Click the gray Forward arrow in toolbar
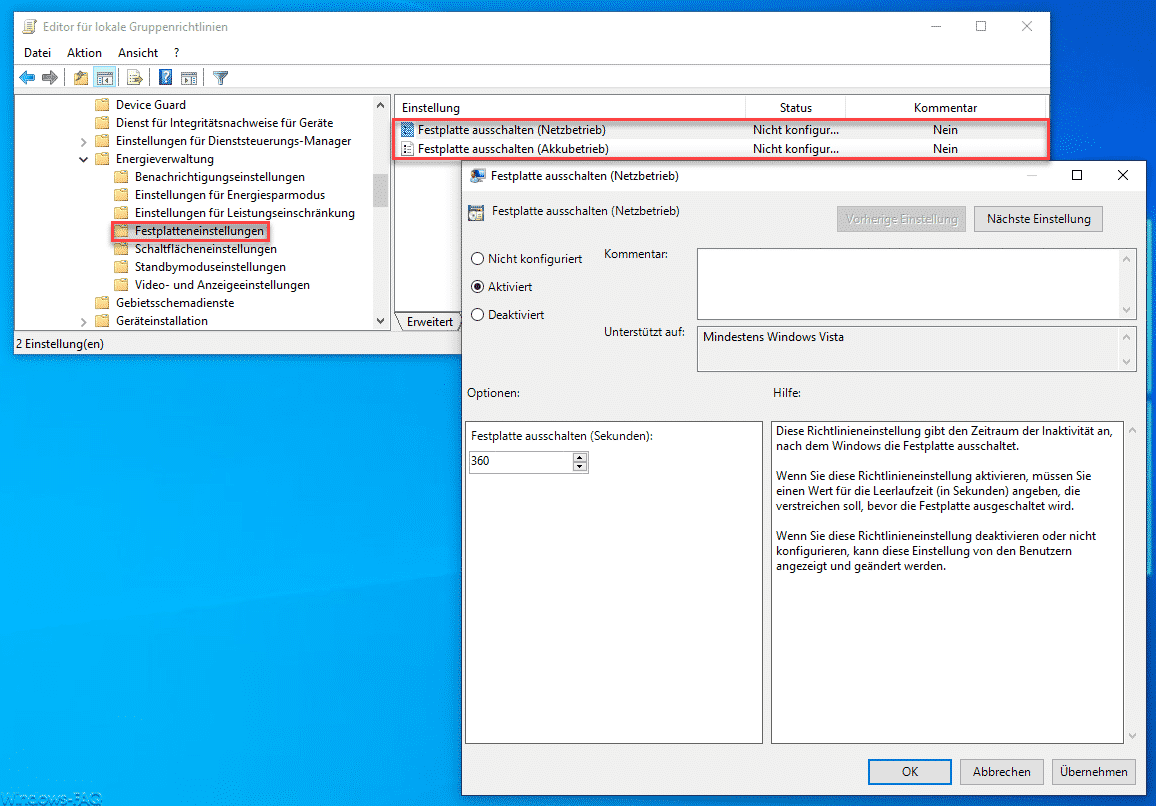Screen dimensions: 1156x806 [x=49, y=77]
